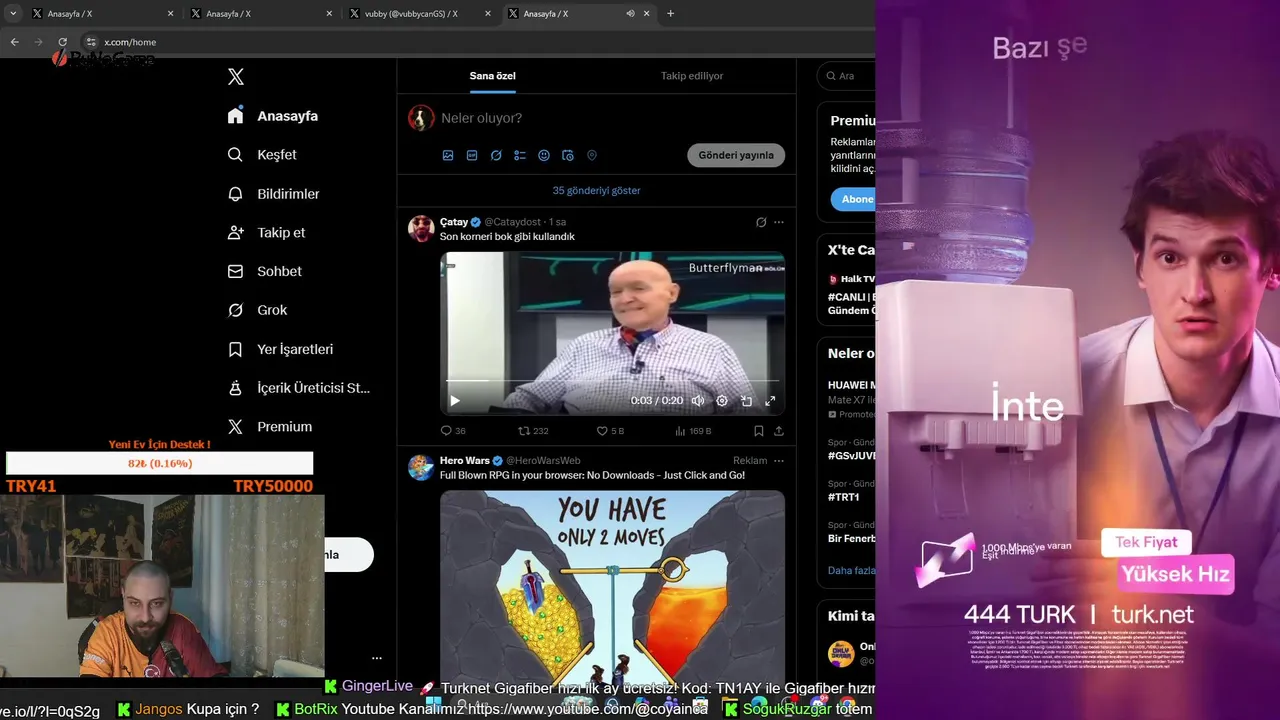
Task: Open account menu three dots
Action: point(377,658)
